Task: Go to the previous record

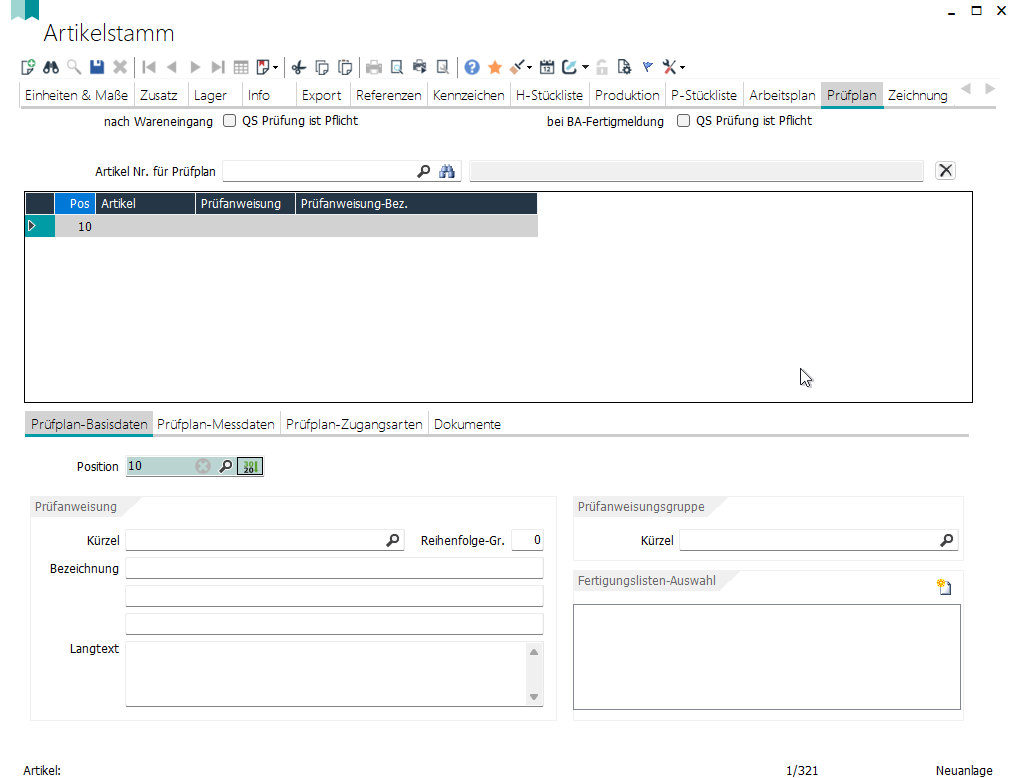Action: click(x=172, y=67)
